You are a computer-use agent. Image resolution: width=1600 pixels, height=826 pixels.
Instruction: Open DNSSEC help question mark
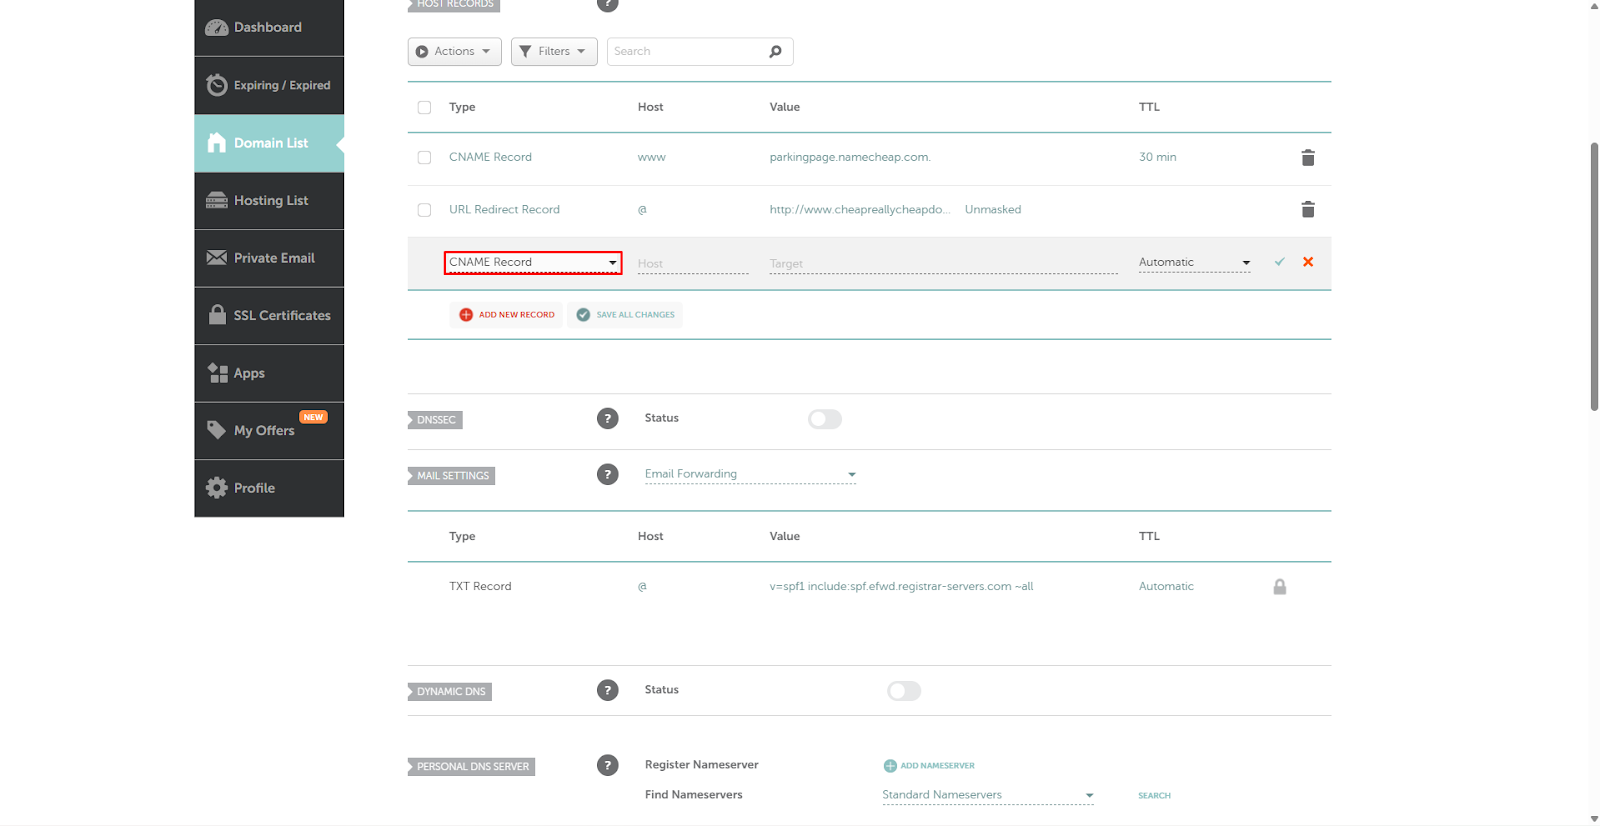point(607,419)
